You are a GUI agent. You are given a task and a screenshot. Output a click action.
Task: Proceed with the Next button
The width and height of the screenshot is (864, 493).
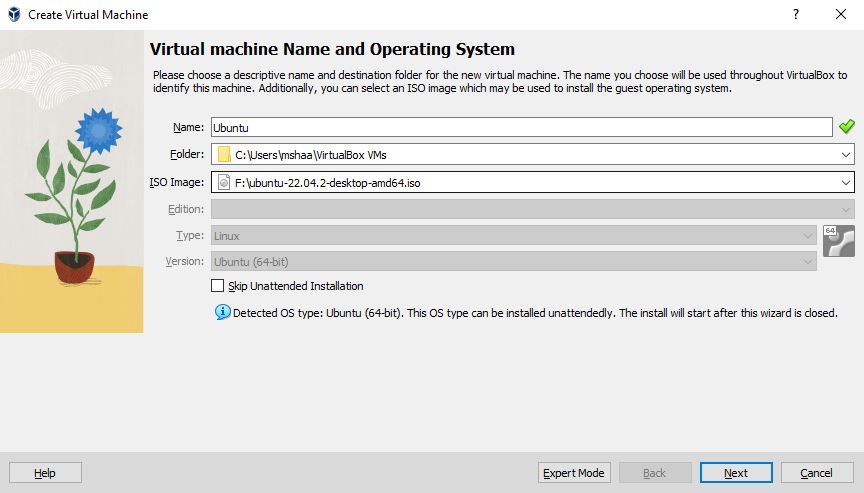tap(736, 473)
